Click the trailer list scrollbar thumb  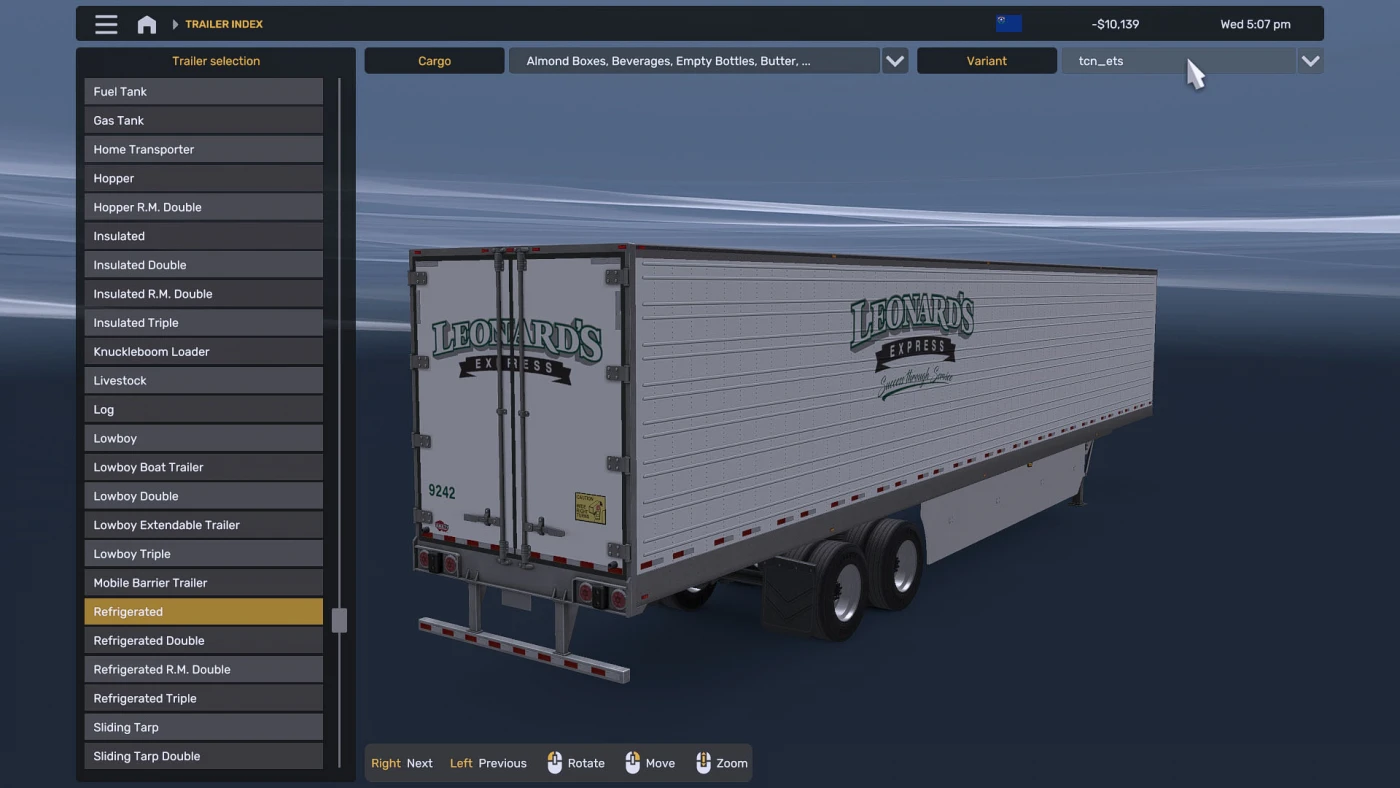point(339,620)
